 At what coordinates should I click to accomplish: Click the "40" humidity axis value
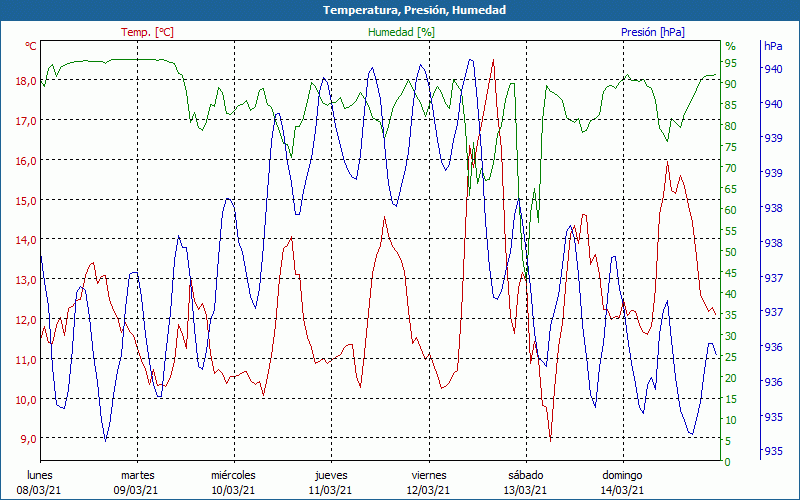click(731, 294)
